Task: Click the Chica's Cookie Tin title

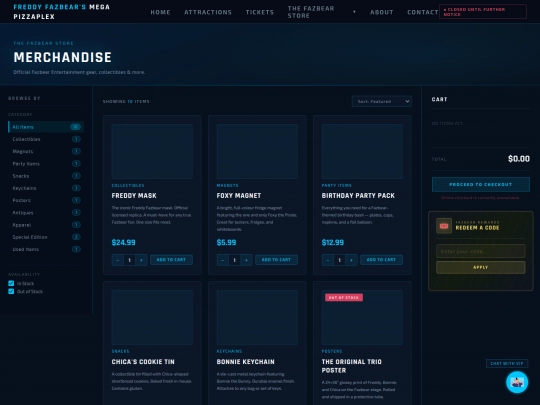Action: [x=143, y=362]
